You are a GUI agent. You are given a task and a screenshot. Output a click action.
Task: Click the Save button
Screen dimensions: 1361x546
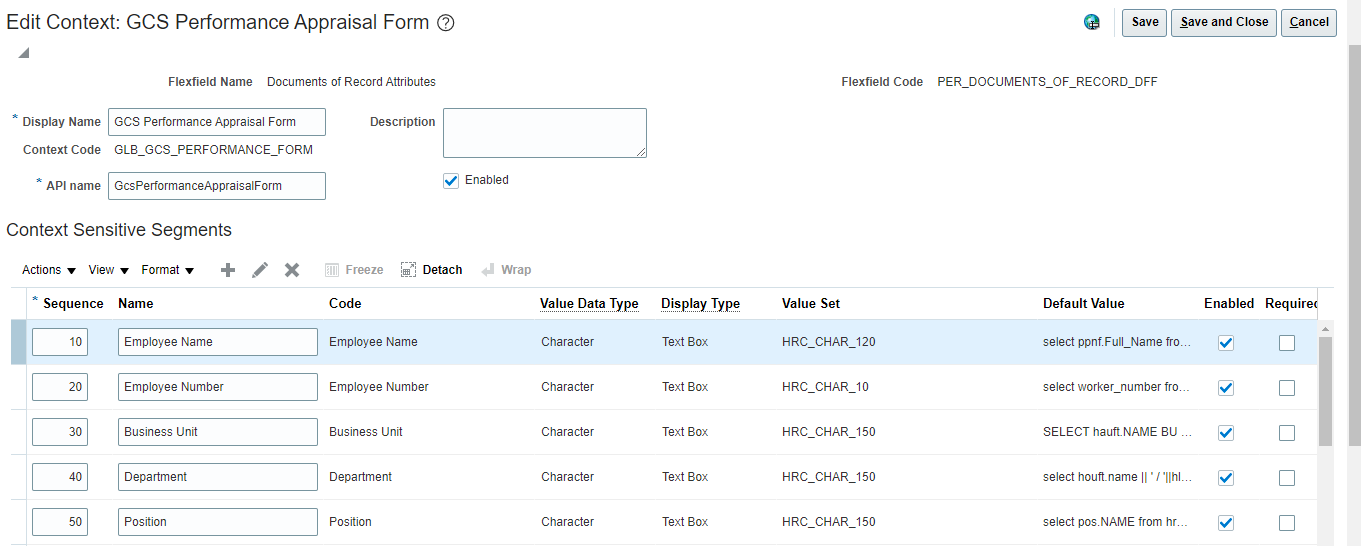coord(1145,22)
